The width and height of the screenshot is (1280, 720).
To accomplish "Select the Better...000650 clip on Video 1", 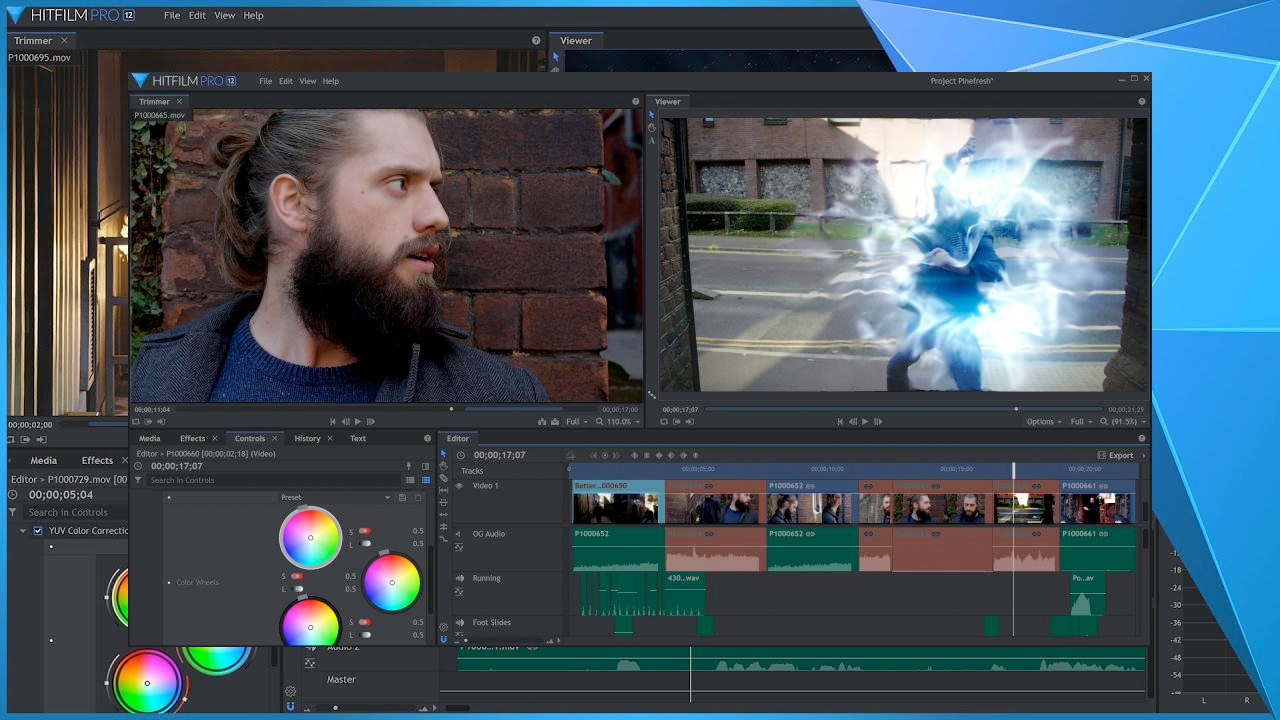I will point(618,501).
